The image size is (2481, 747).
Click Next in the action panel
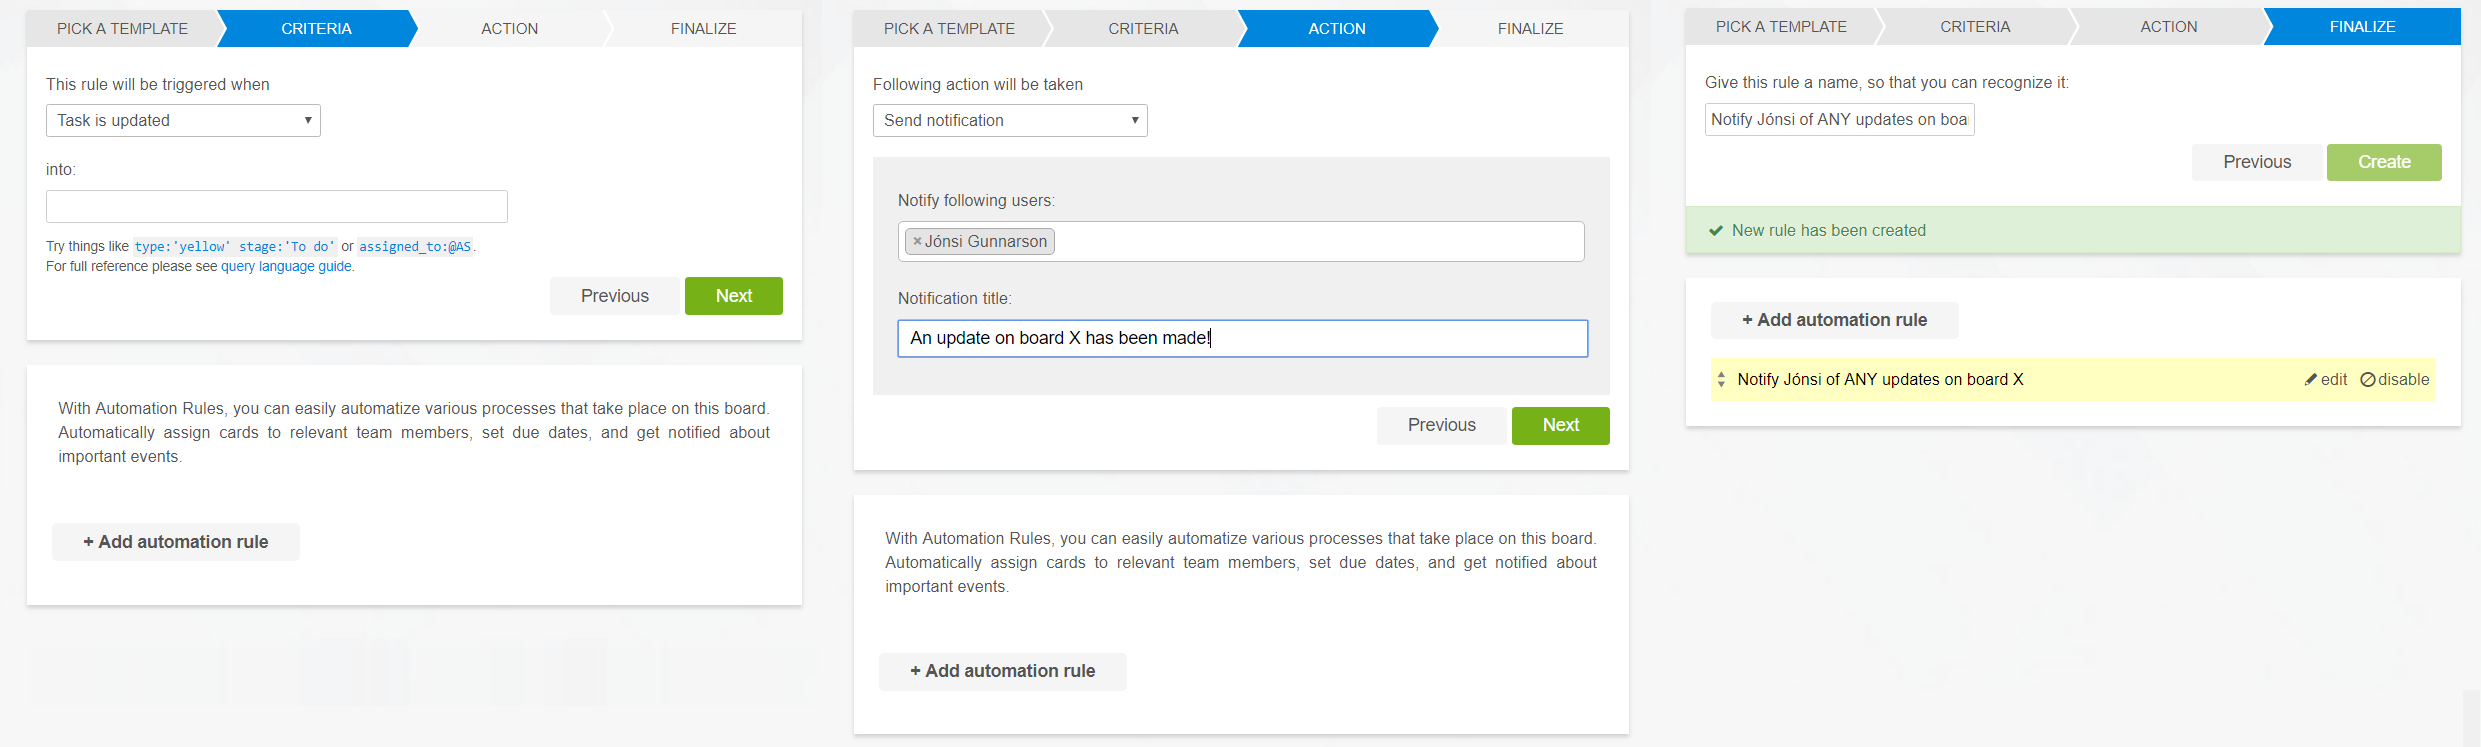click(x=1560, y=425)
